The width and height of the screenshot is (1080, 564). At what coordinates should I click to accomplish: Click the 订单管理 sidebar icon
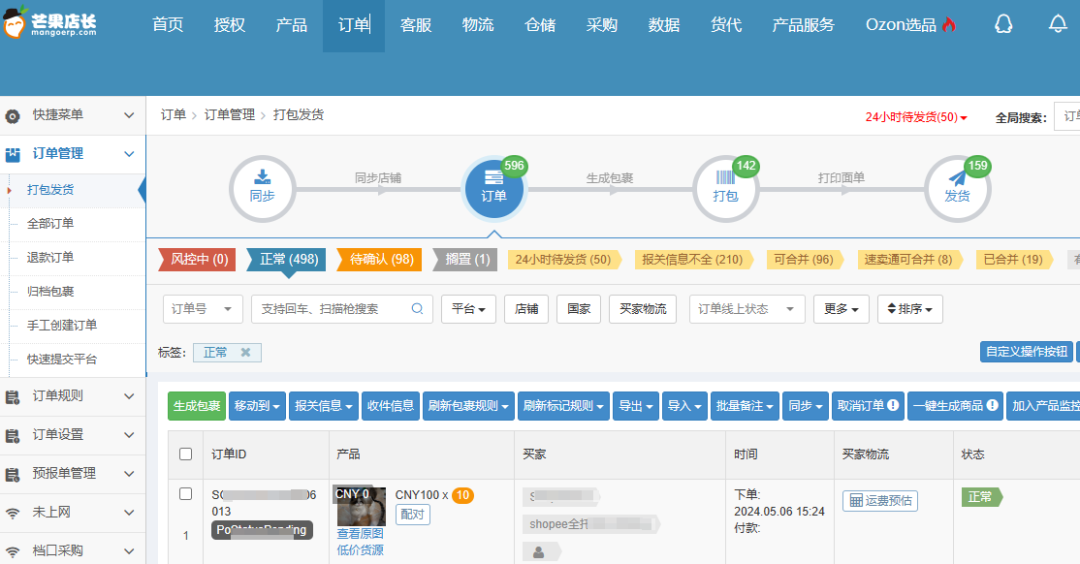pyautogui.click(x=12, y=154)
